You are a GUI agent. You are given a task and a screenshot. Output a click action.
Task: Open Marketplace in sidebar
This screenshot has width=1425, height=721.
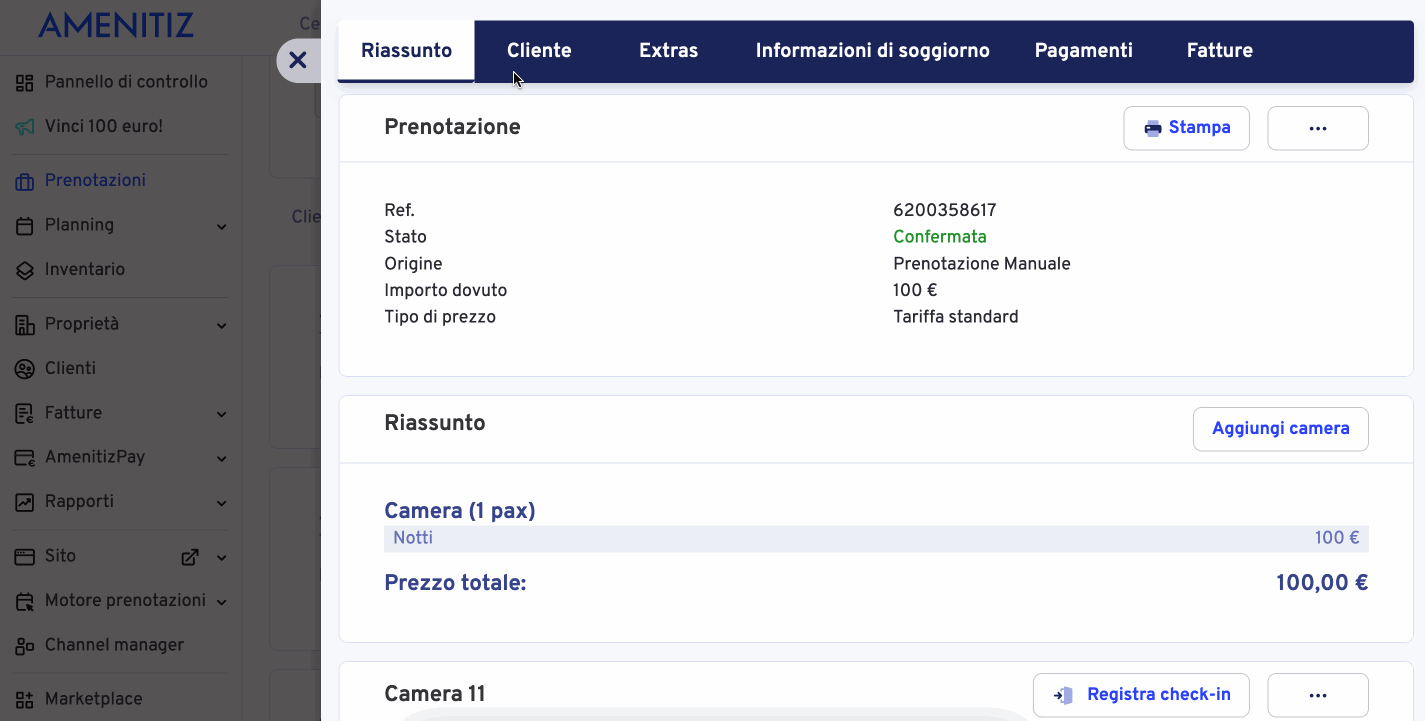(93, 699)
